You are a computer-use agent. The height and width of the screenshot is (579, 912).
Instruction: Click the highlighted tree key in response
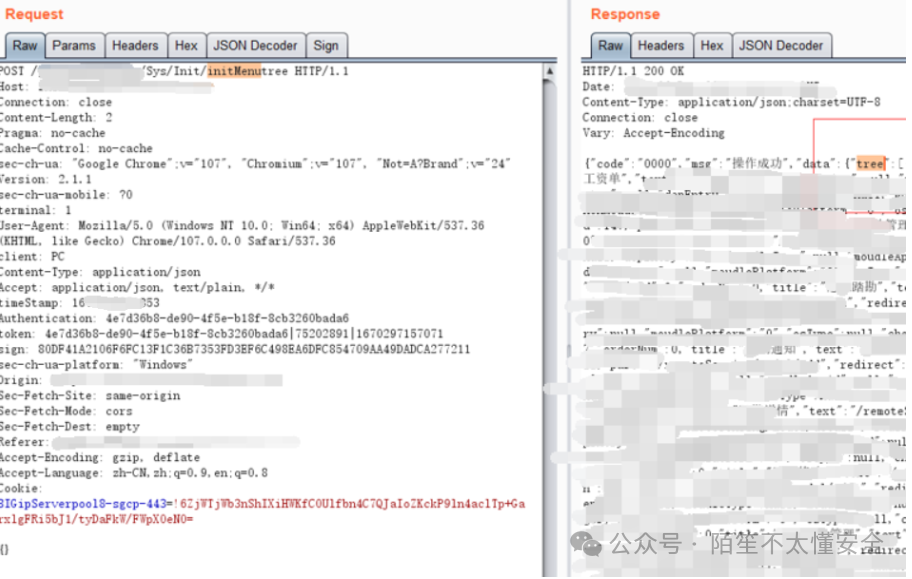(x=870, y=164)
